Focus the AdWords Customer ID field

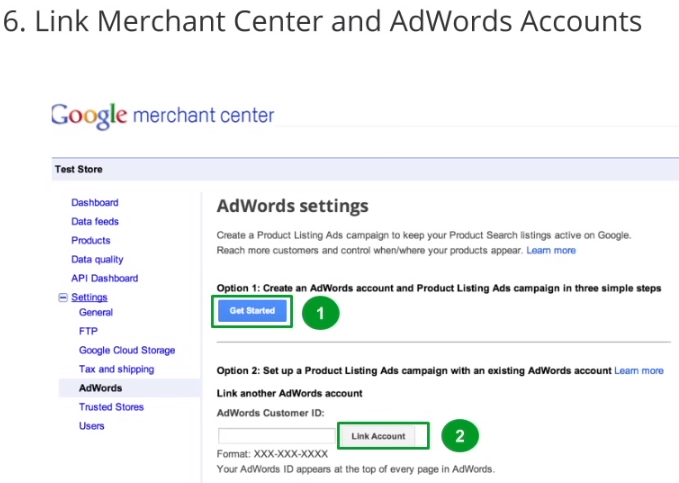click(x=277, y=436)
